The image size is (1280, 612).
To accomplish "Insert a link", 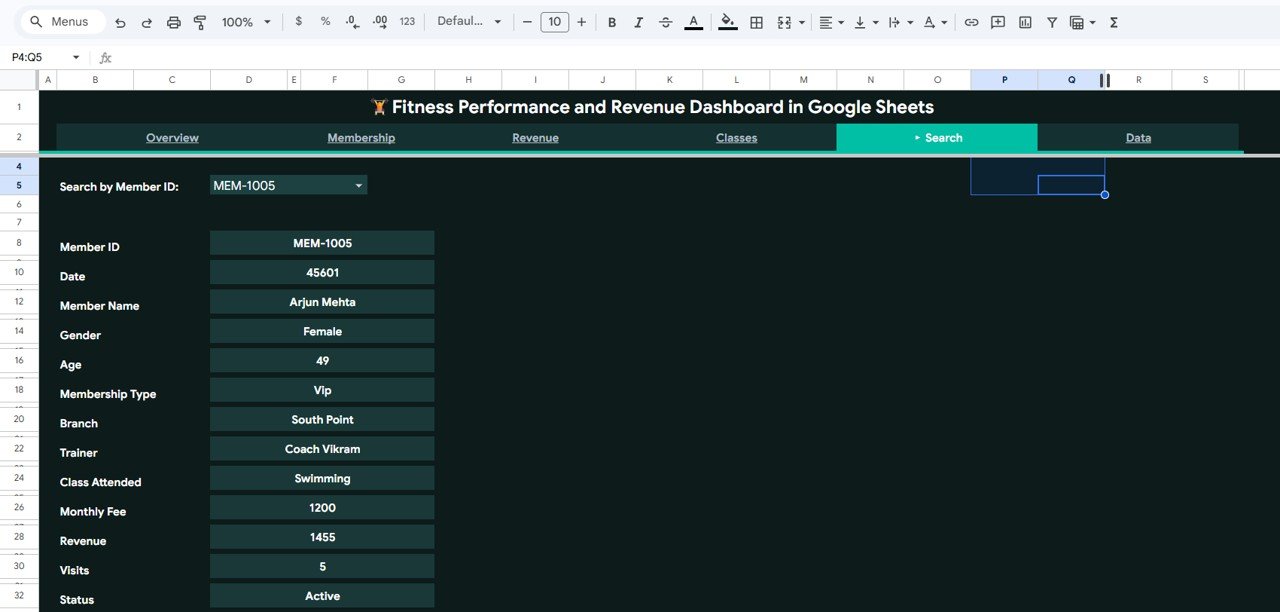I will [x=970, y=21].
